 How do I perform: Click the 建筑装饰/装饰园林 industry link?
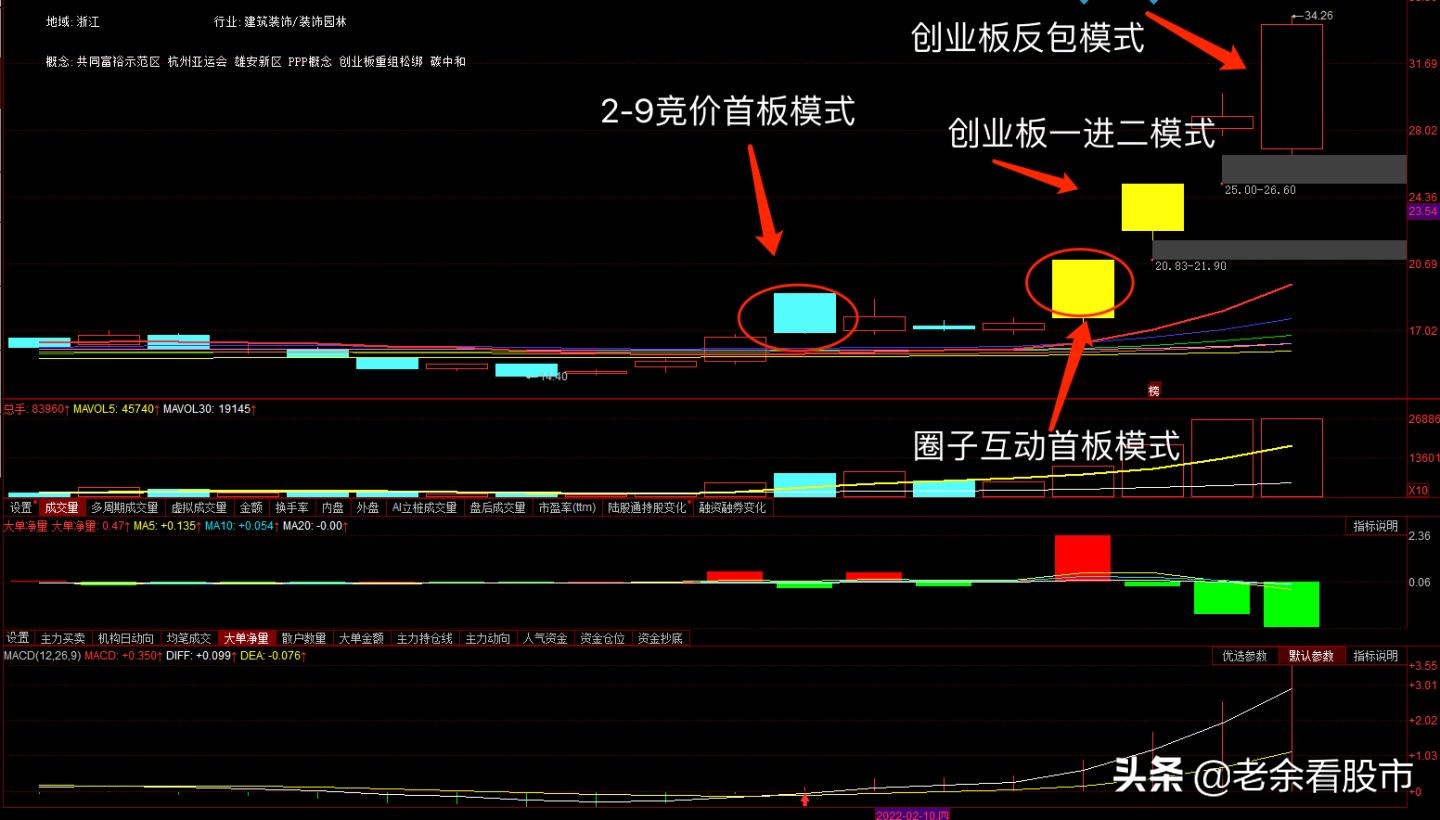pyautogui.click(x=296, y=21)
